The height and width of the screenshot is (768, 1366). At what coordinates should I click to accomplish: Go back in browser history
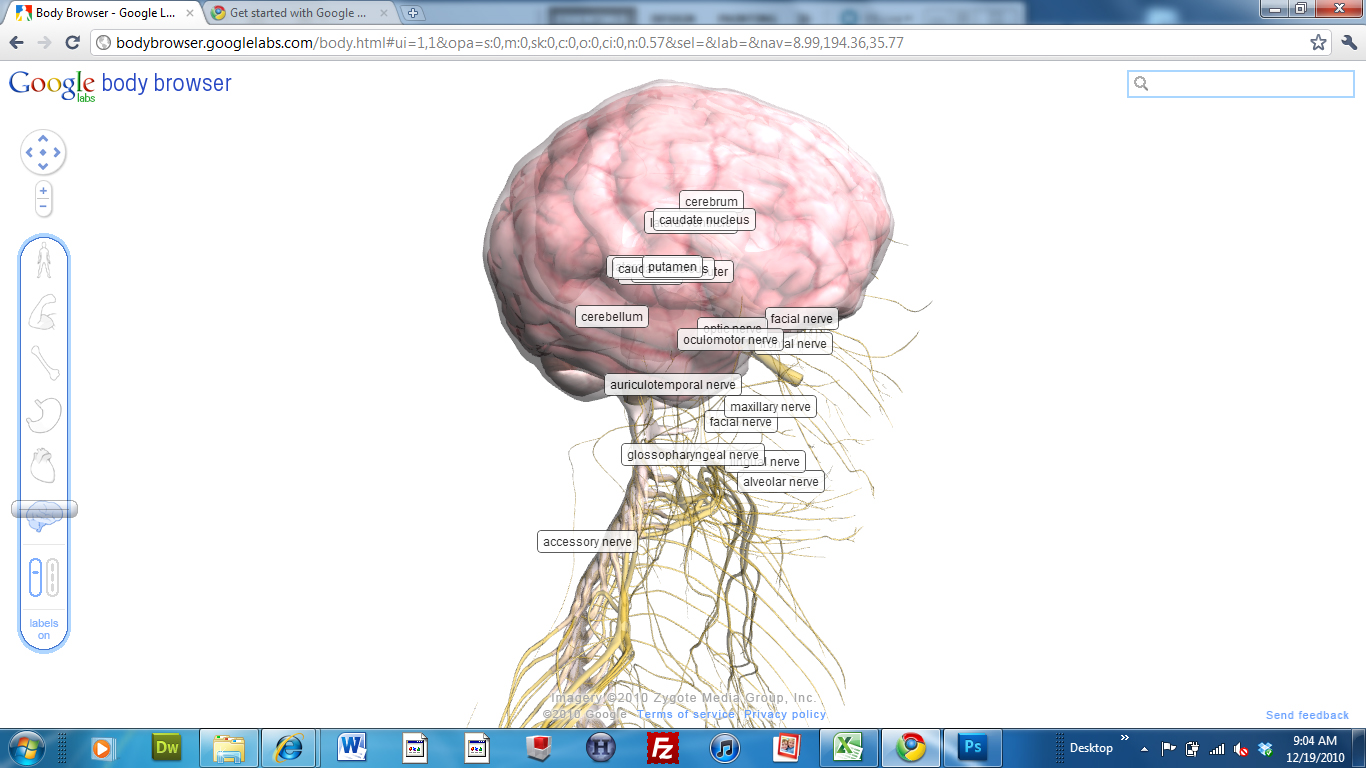click(x=16, y=43)
